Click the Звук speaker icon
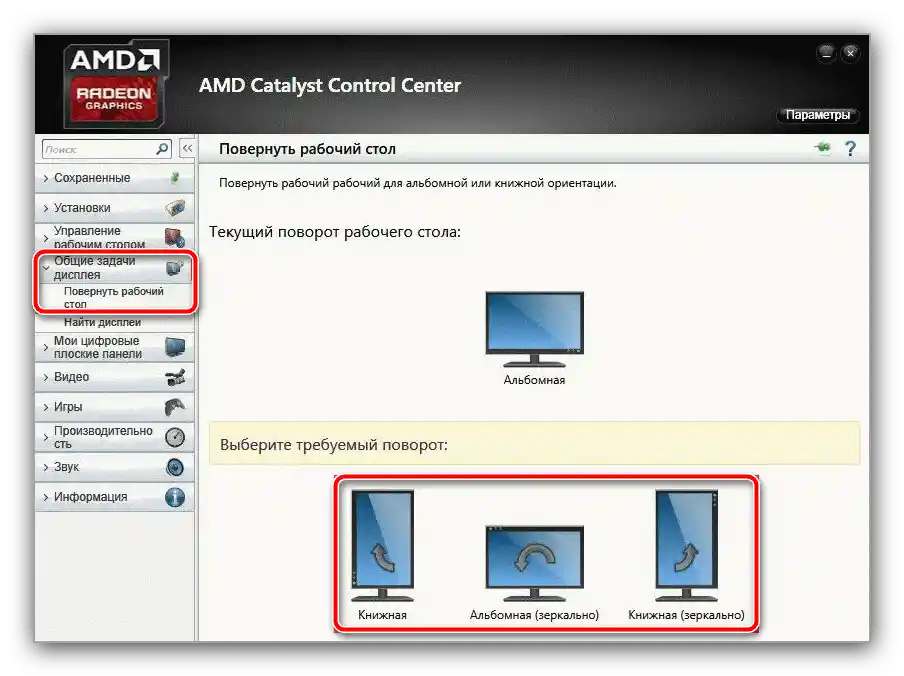The image size is (904, 676). click(175, 467)
